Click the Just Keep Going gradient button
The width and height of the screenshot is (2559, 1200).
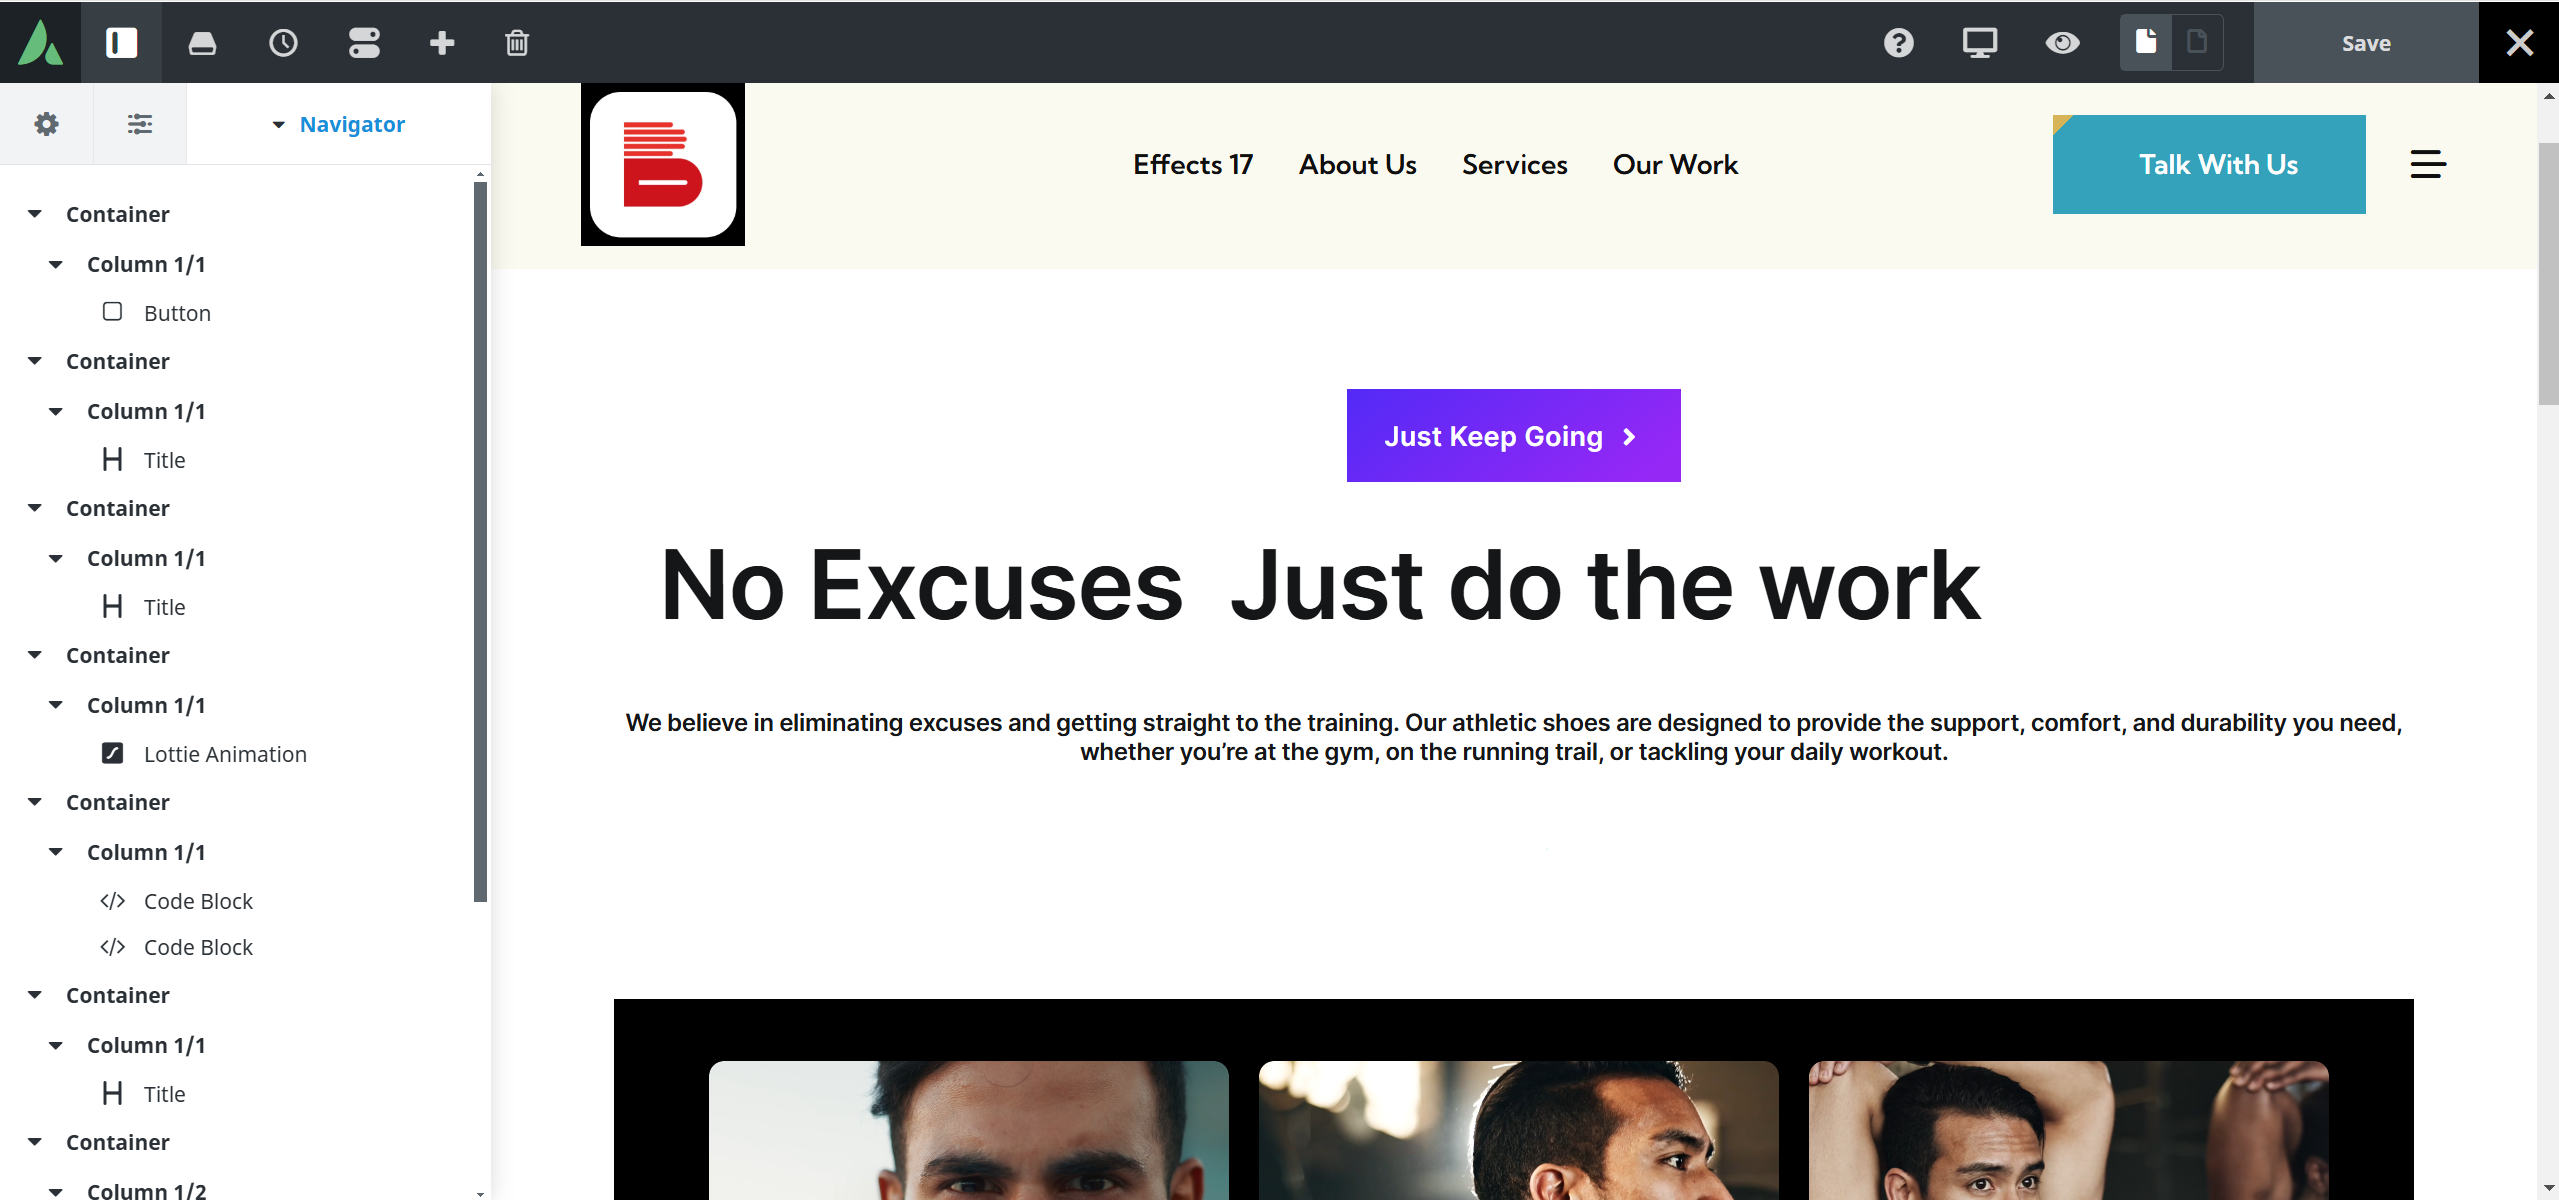click(x=1513, y=436)
